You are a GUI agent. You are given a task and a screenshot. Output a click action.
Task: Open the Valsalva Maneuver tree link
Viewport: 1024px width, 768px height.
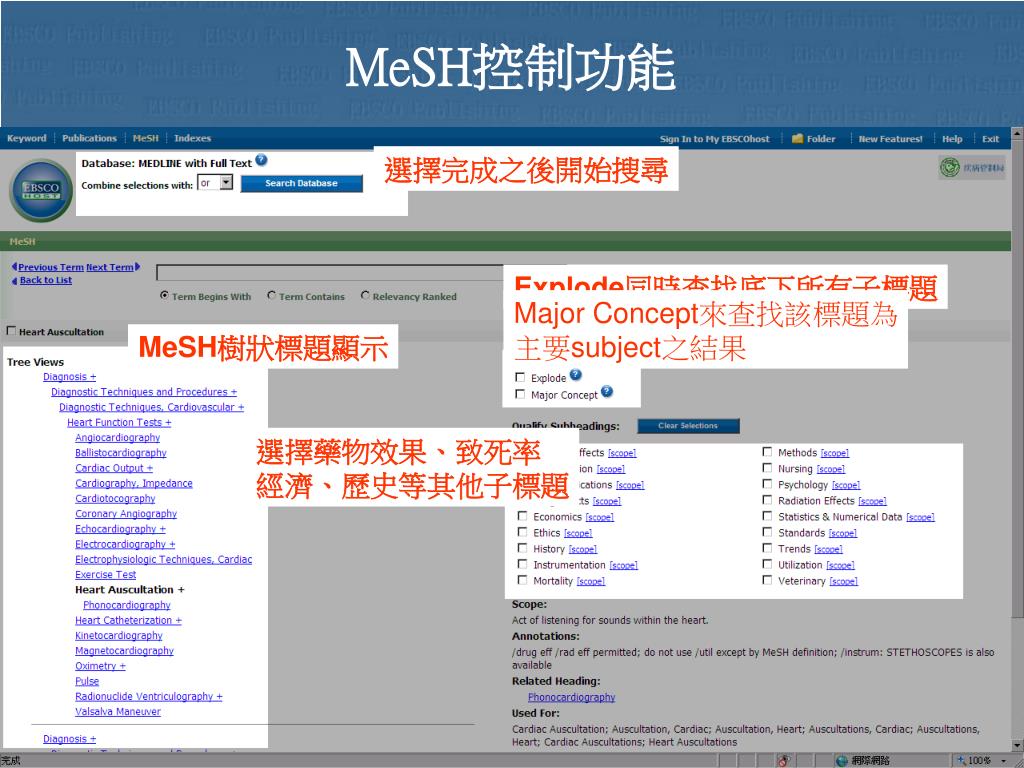pyautogui.click(x=118, y=712)
